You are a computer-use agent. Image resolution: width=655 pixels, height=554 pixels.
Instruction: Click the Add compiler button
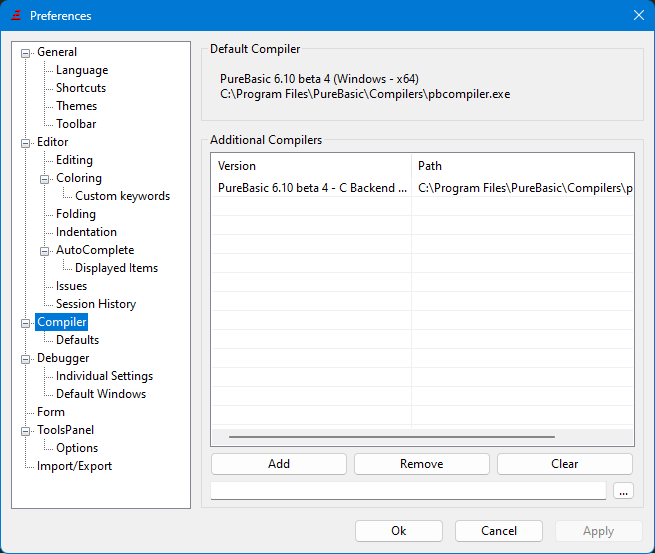click(x=279, y=464)
